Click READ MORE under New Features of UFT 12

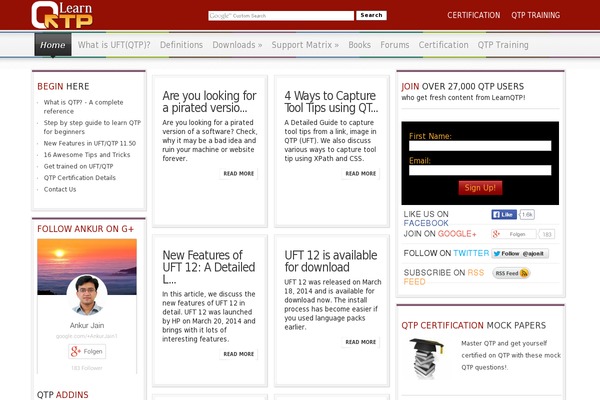pyautogui.click(x=239, y=354)
